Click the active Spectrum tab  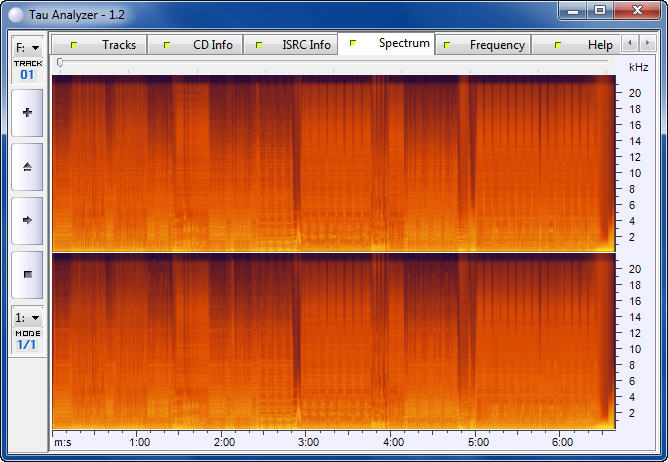392,44
